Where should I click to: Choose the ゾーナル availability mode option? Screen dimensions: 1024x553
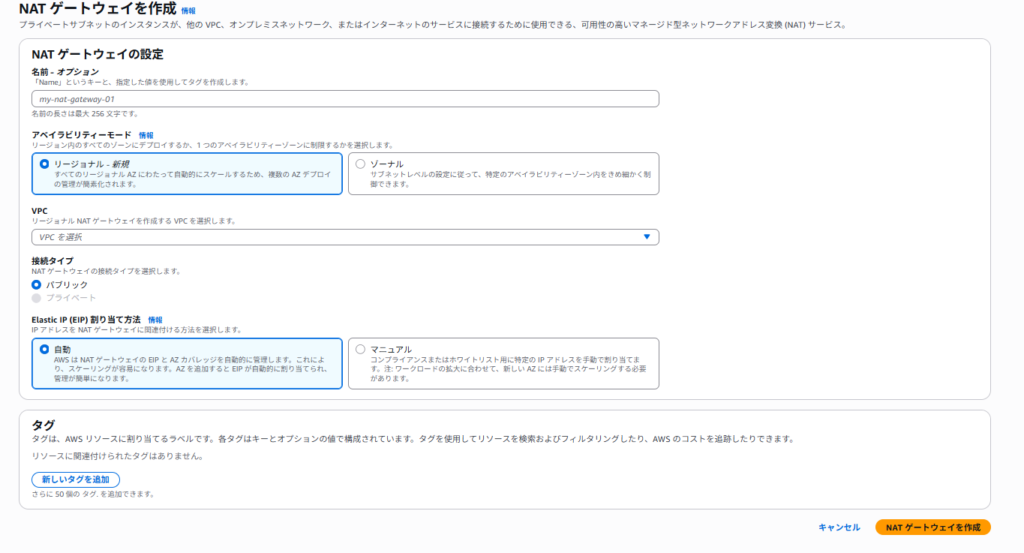tap(361, 163)
